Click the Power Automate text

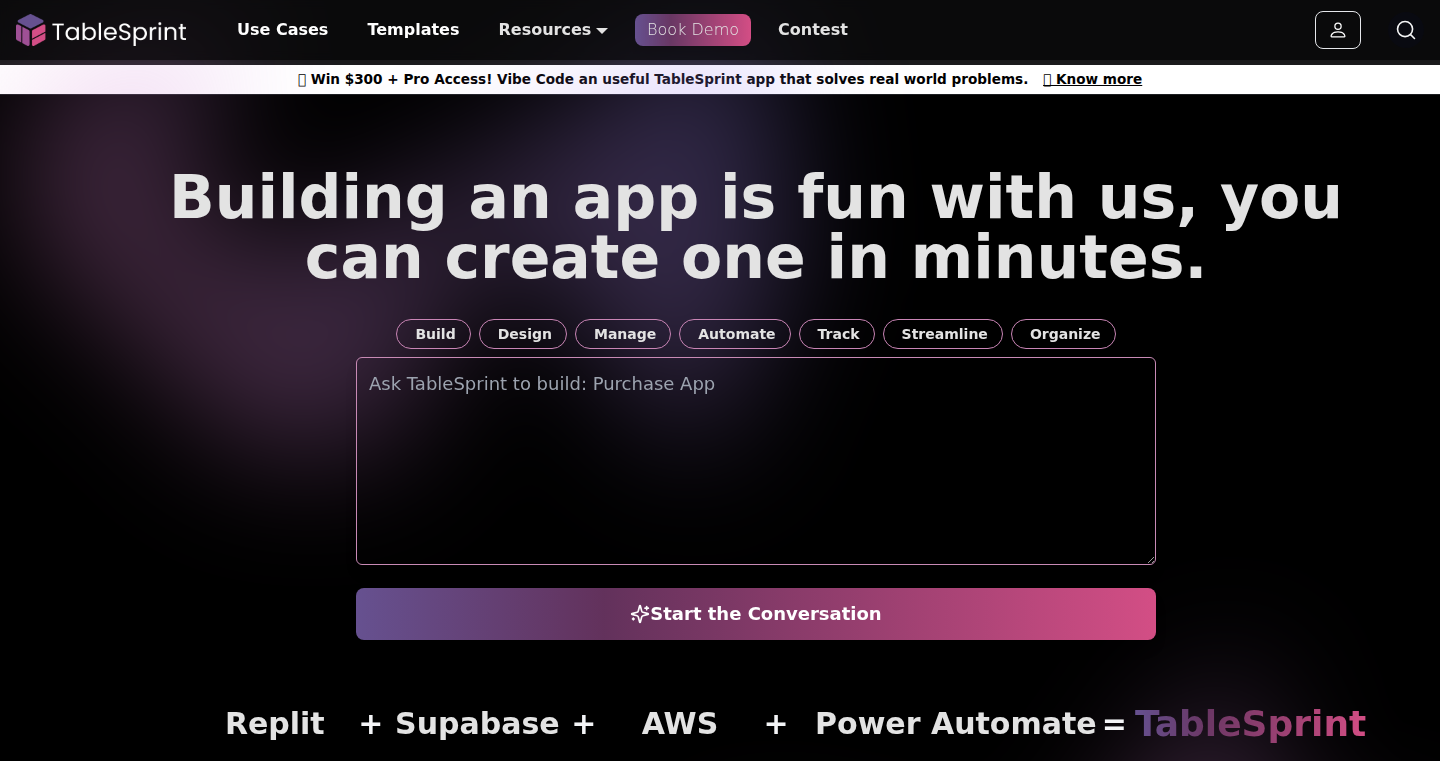(956, 723)
